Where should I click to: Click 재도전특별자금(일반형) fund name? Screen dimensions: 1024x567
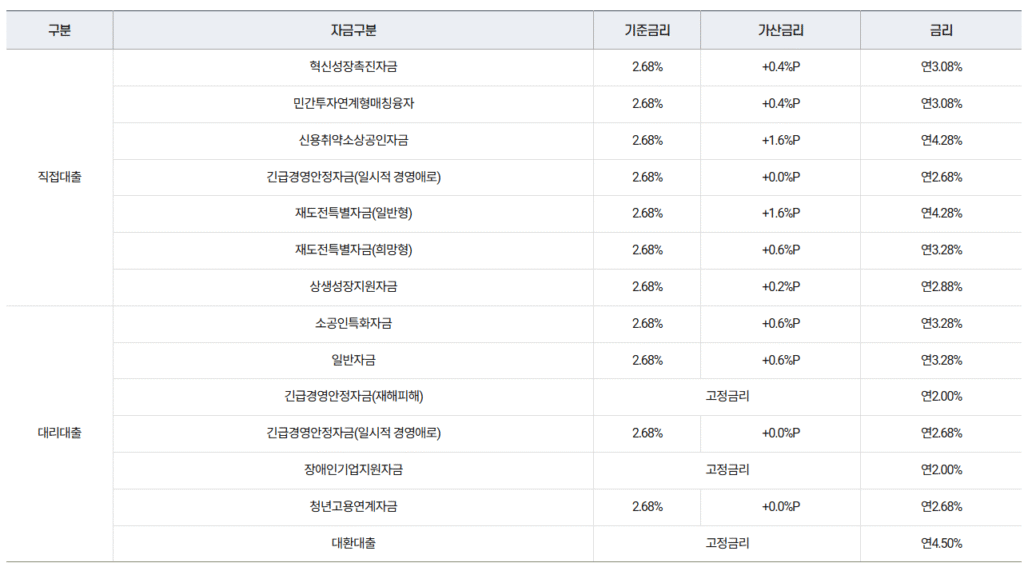pos(353,213)
